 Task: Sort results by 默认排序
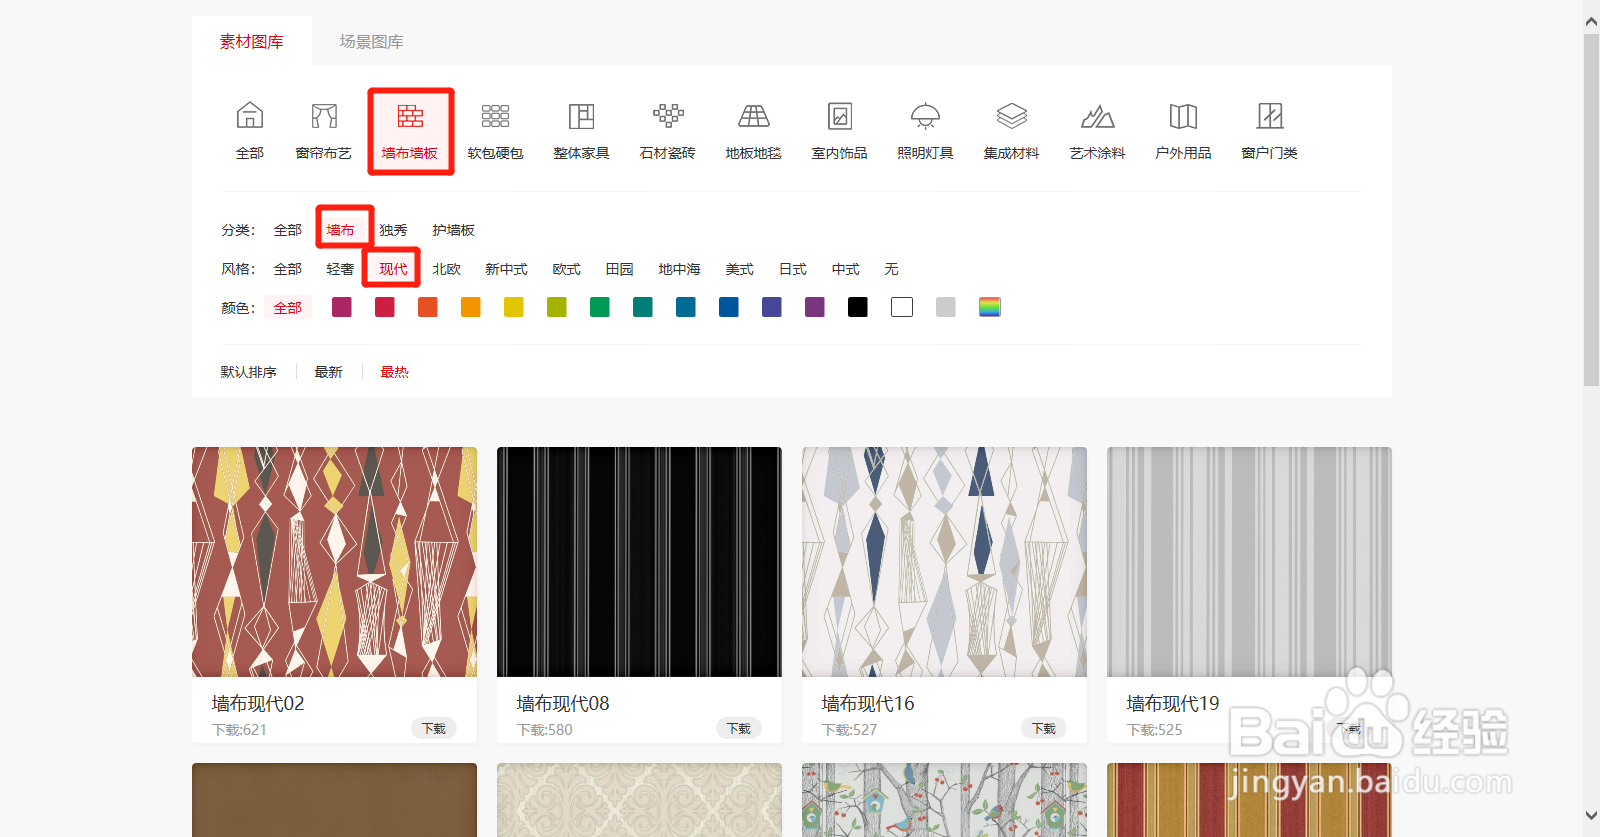pyautogui.click(x=249, y=372)
